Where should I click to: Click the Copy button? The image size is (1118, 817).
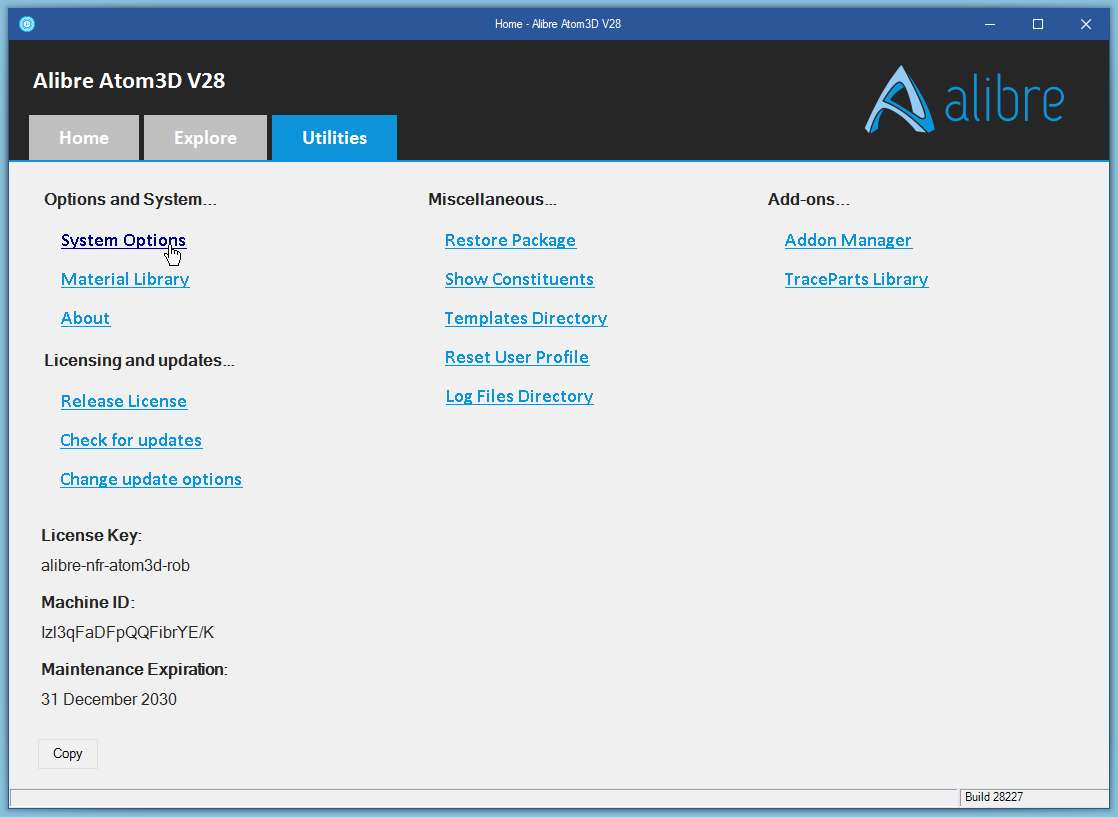coord(68,754)
